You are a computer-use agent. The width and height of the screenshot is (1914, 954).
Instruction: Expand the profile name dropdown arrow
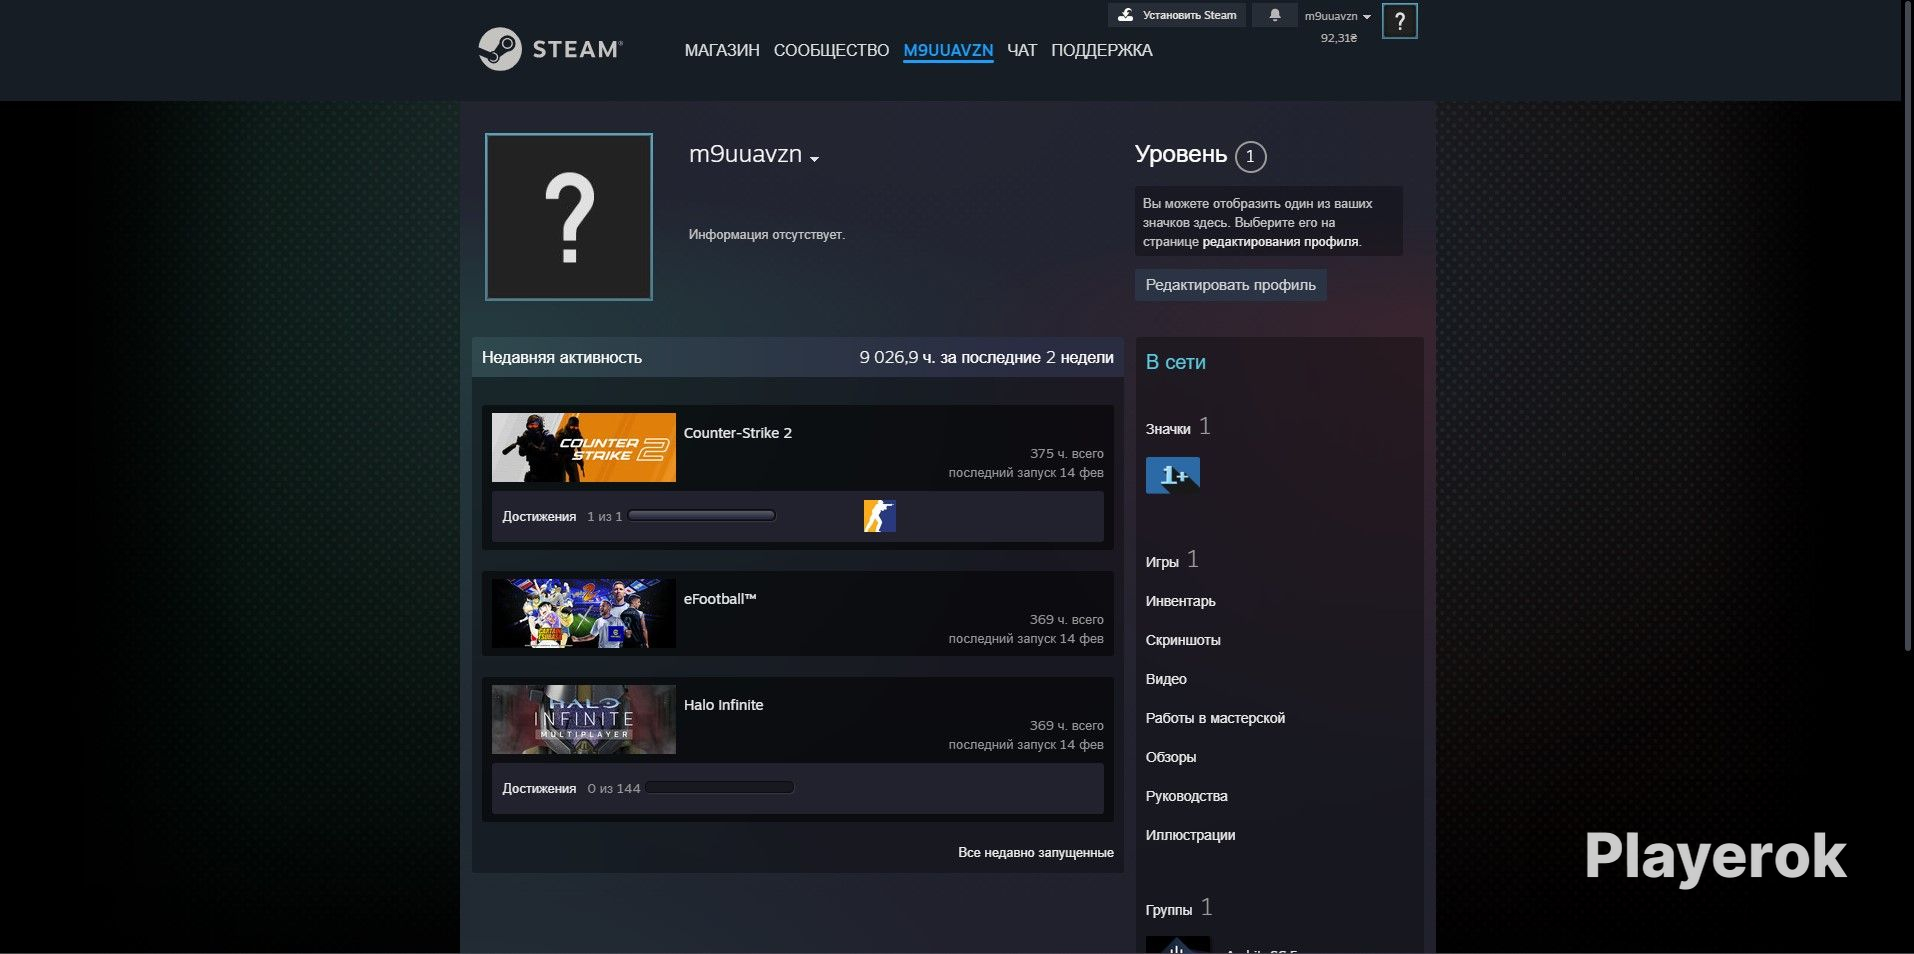pos(815,158)
